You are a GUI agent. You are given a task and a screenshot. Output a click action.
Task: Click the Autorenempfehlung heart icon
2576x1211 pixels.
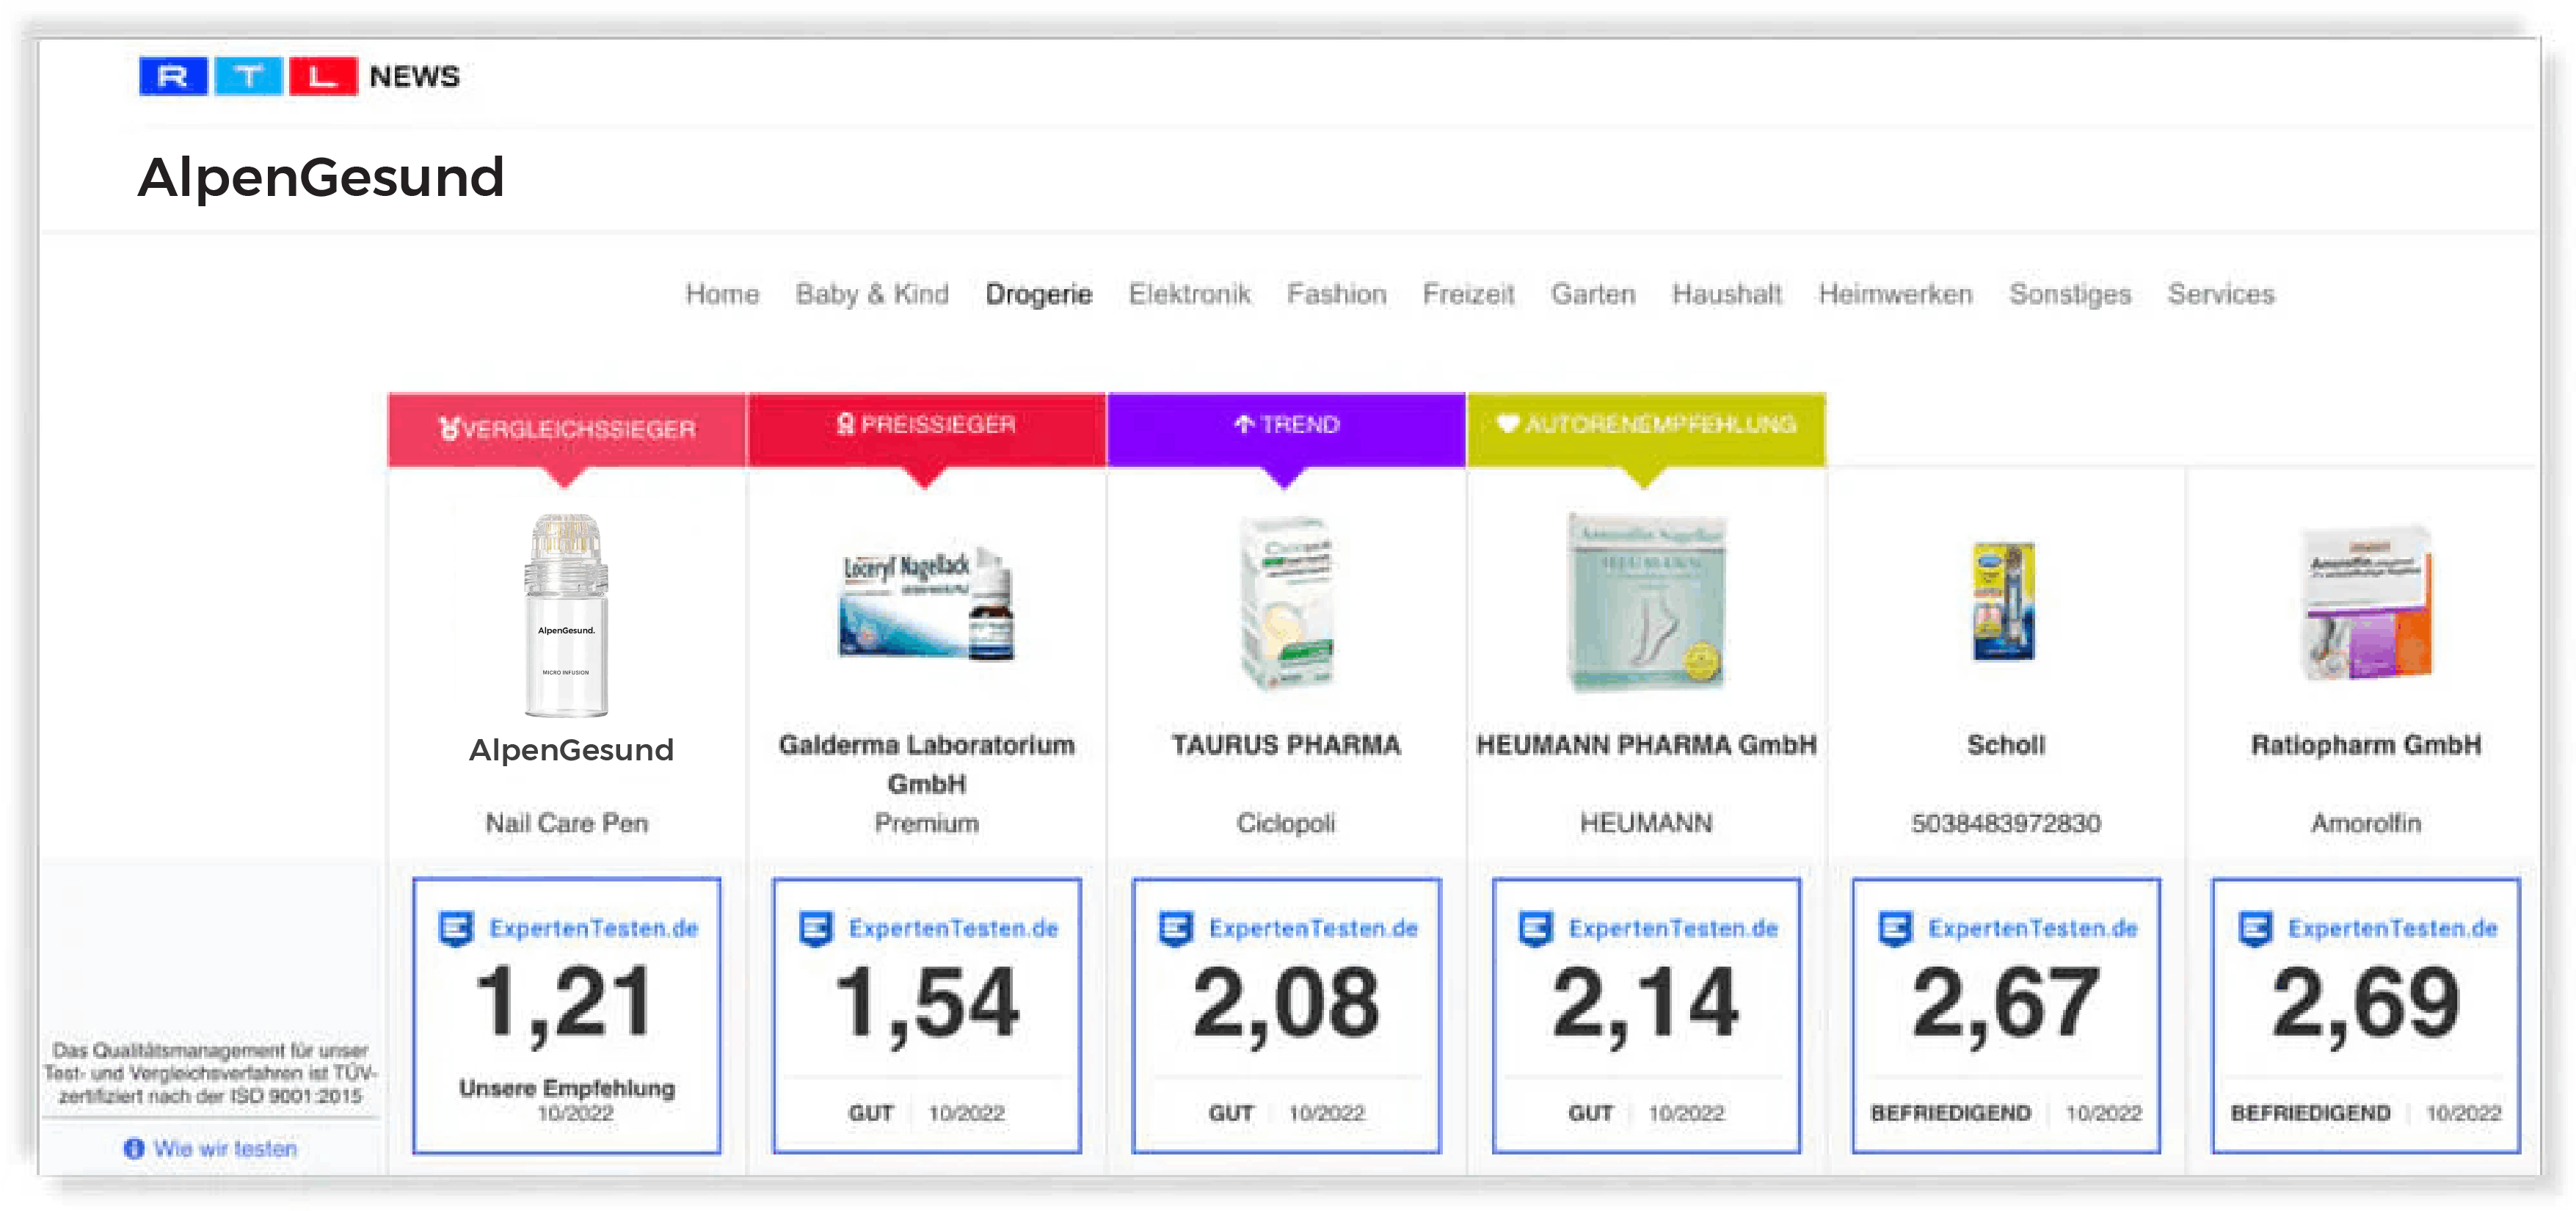coord(1508,424)
